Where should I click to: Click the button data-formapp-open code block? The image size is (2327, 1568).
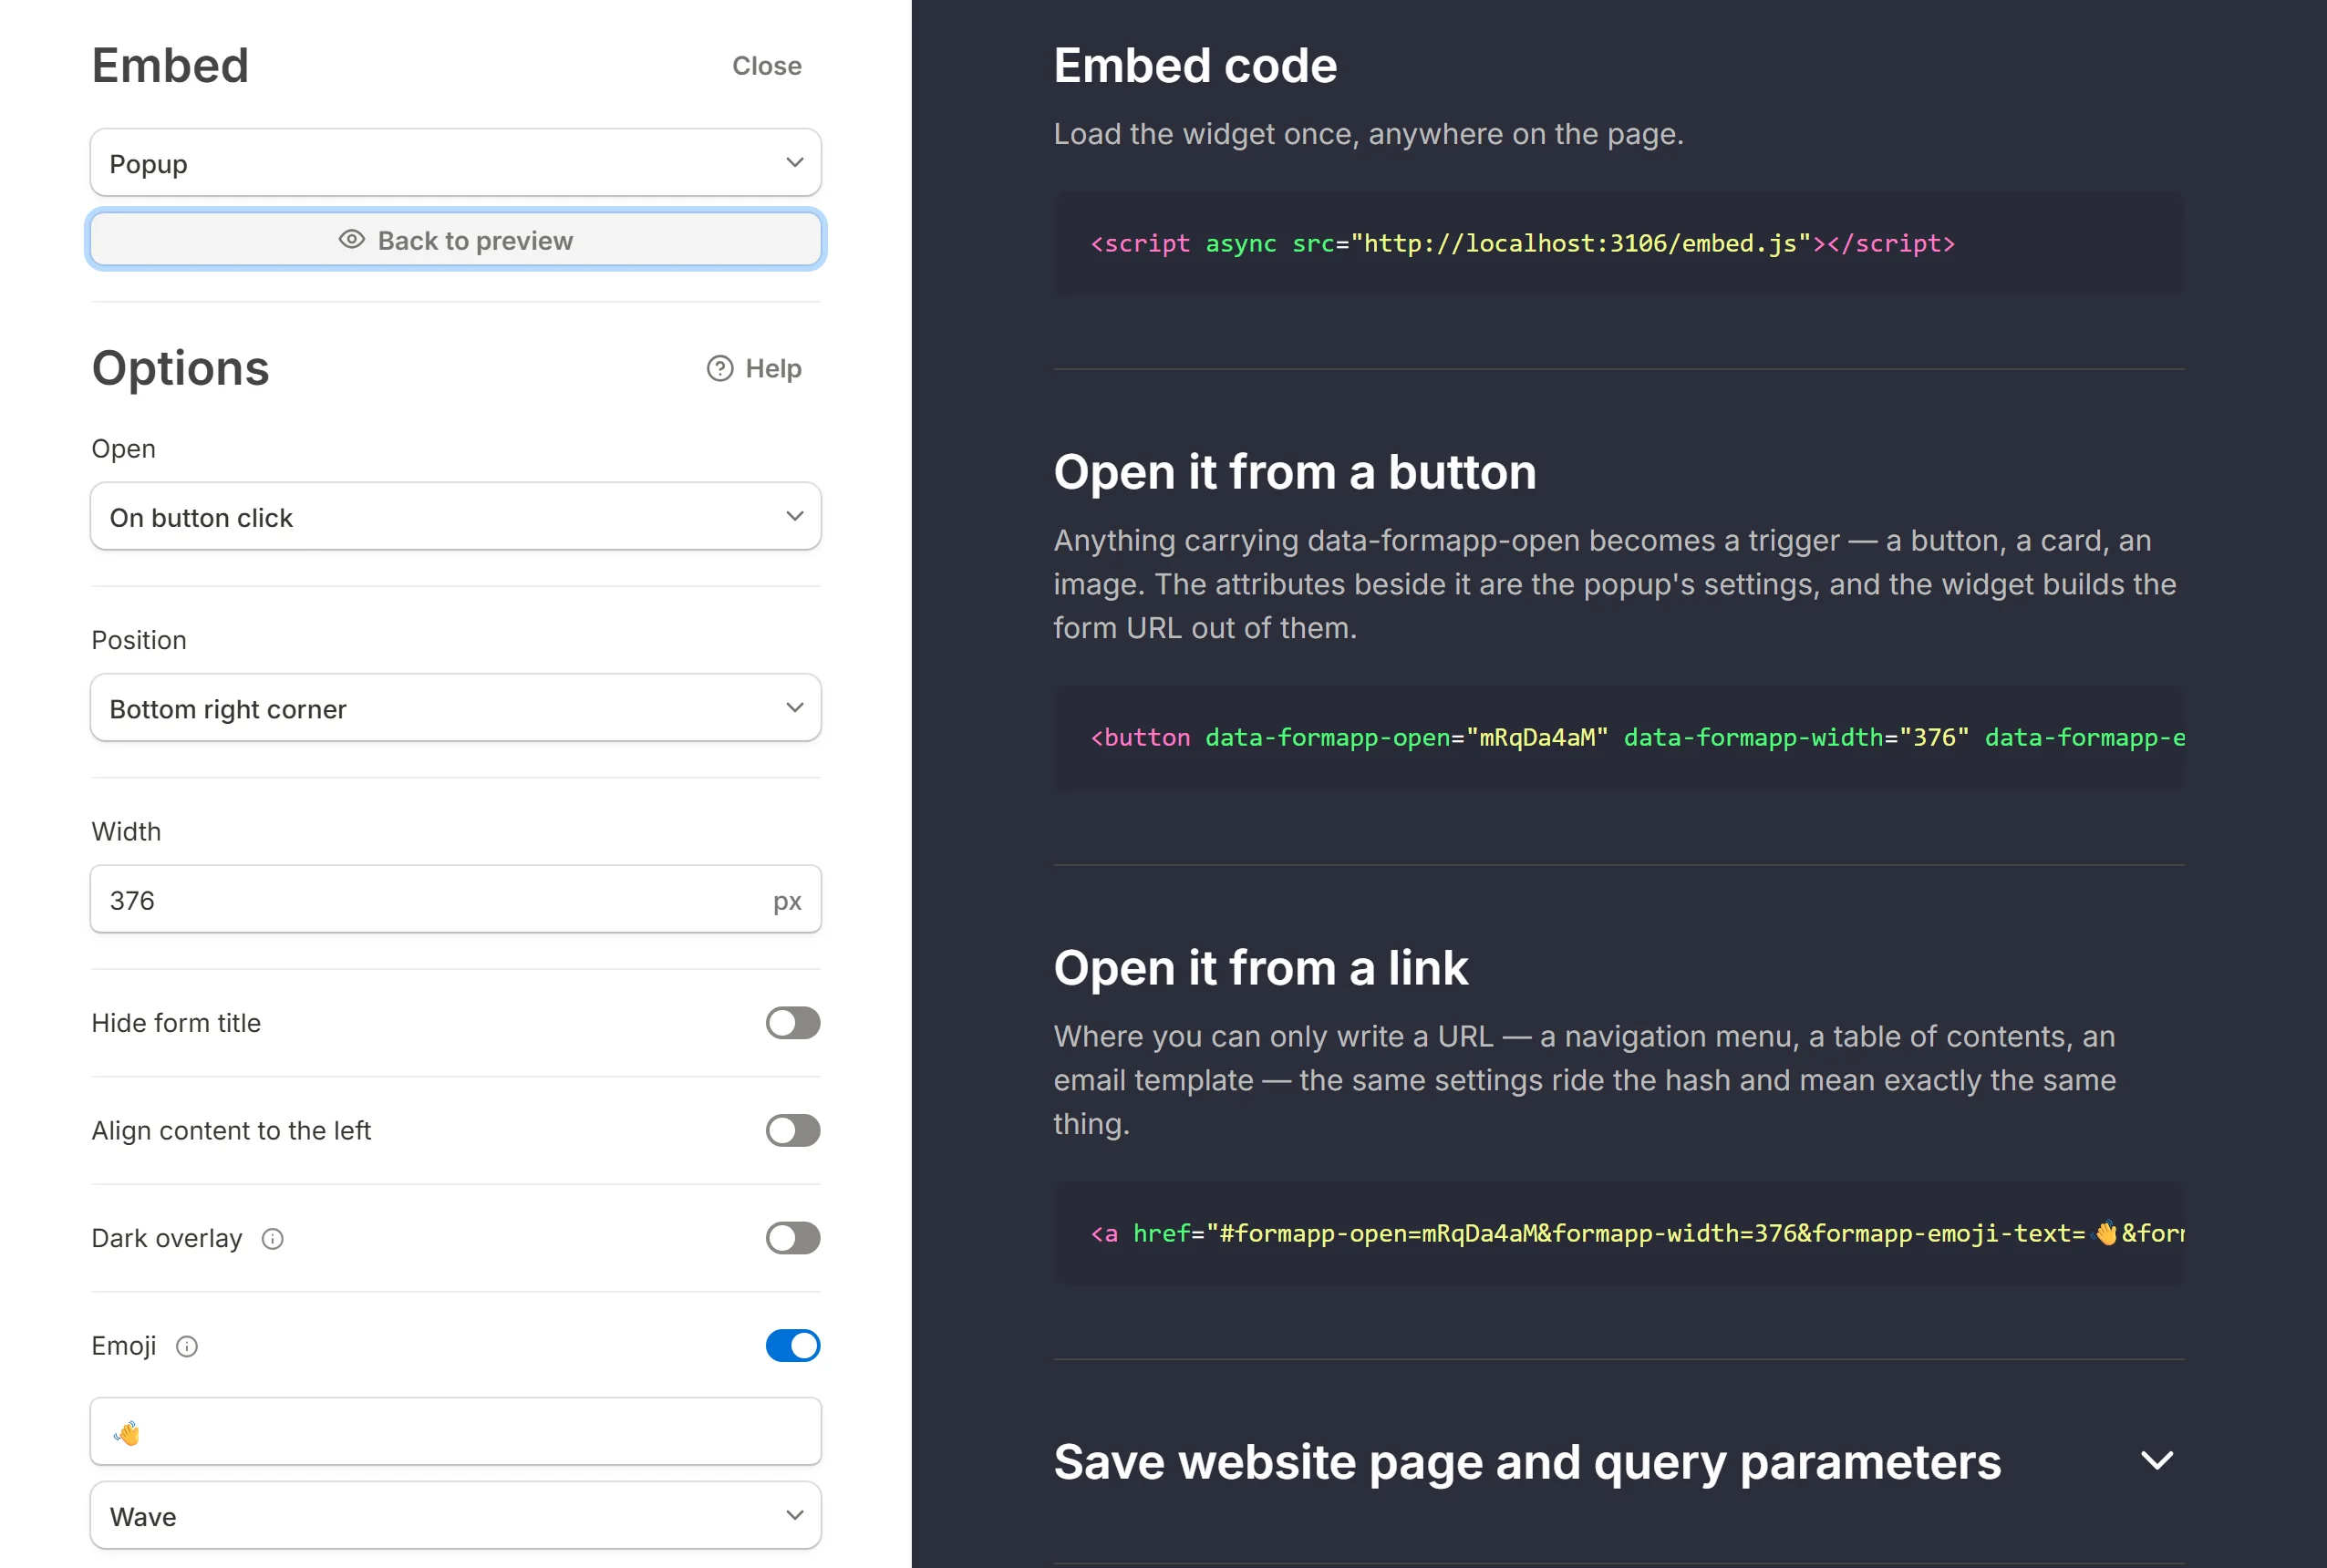point(1618,738)
